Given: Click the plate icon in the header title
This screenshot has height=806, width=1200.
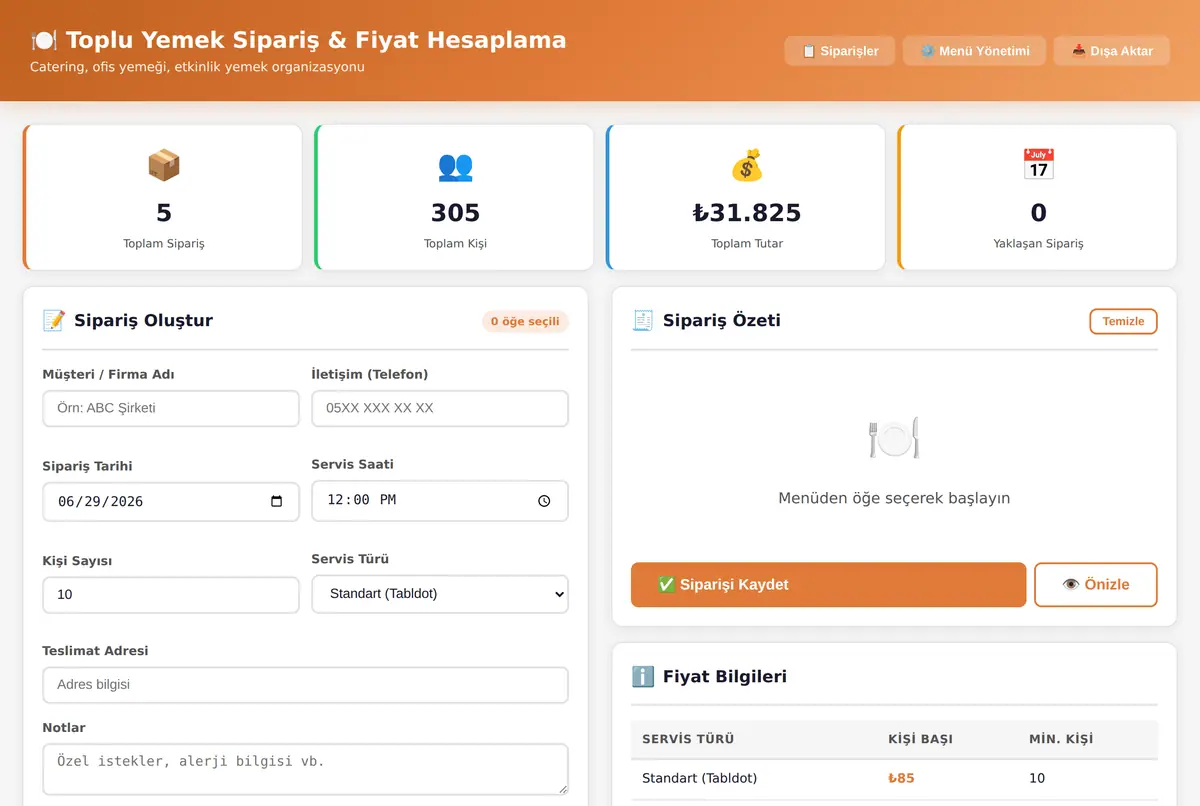Looking at the screenshot, I should (44, 40).
